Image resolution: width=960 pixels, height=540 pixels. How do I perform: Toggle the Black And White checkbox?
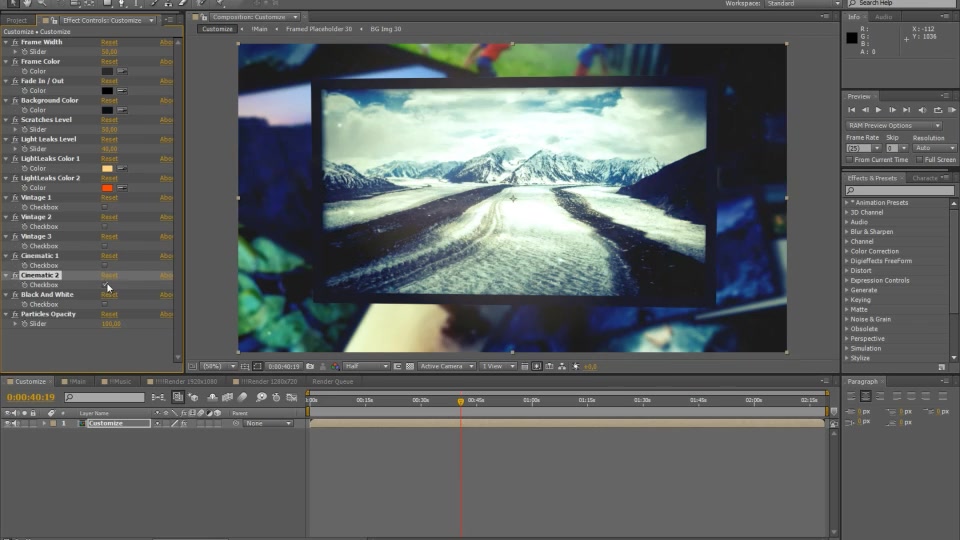[x=105, y=304]
